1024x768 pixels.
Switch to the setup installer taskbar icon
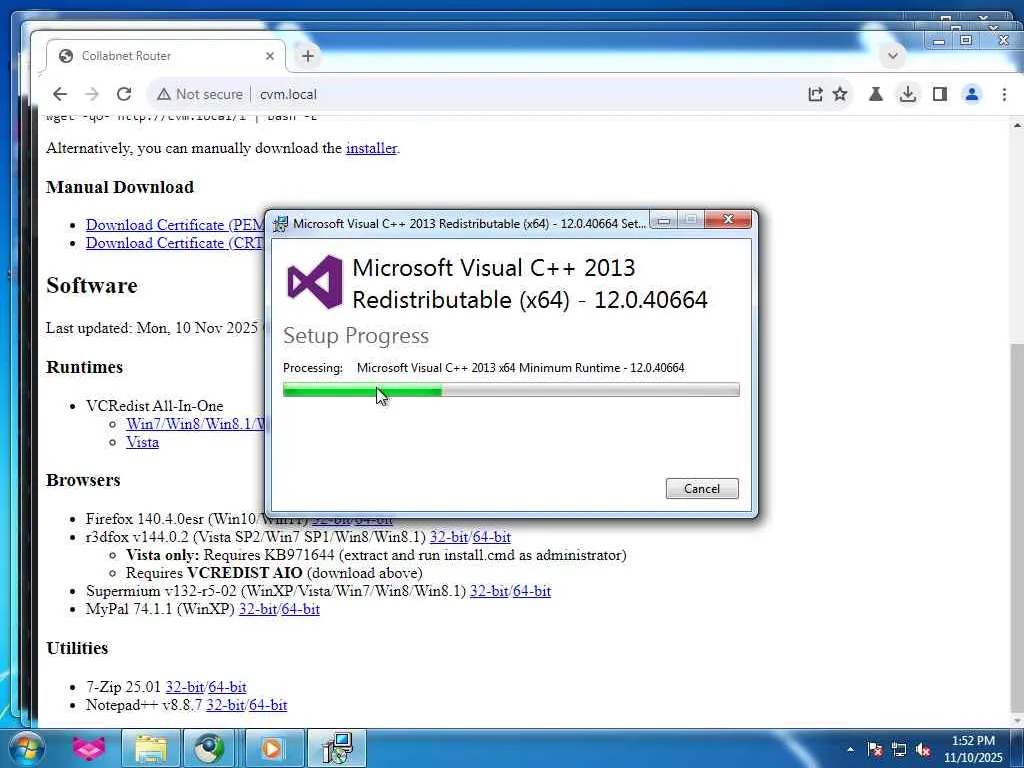point(336,748)
